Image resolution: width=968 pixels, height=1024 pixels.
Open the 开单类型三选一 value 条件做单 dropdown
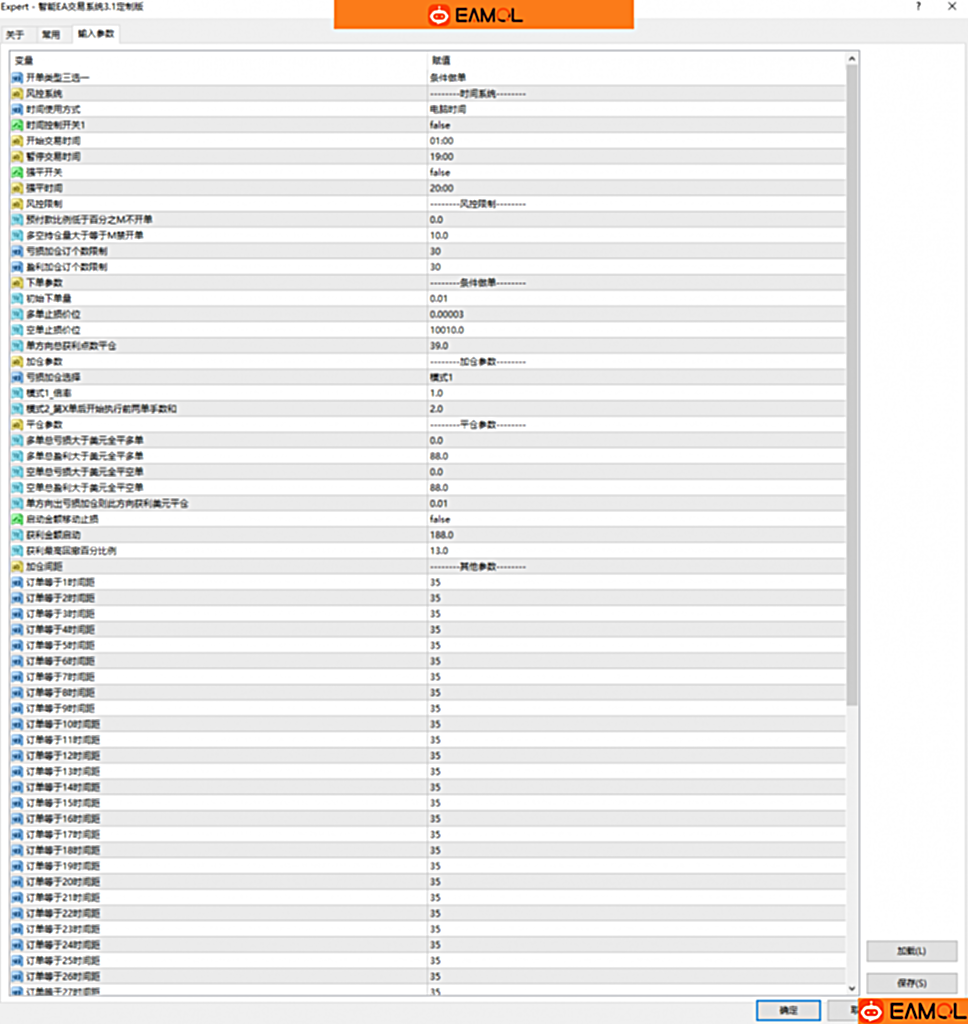pyautogui.click(x=448, y=77)
